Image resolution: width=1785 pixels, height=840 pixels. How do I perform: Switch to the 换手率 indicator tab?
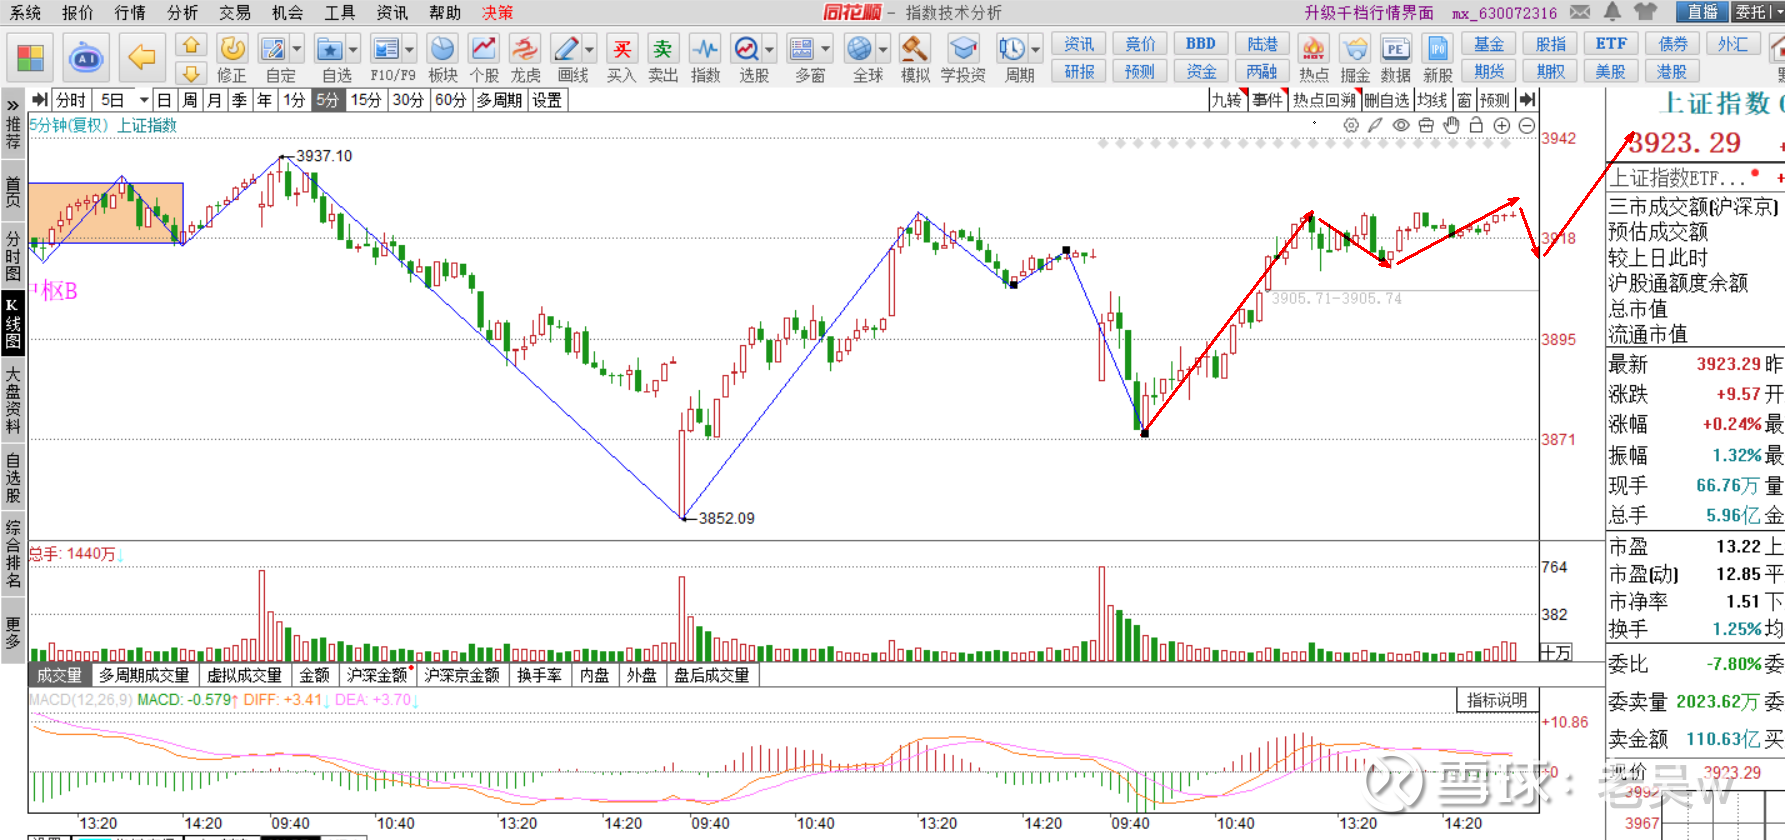point(539,676)
